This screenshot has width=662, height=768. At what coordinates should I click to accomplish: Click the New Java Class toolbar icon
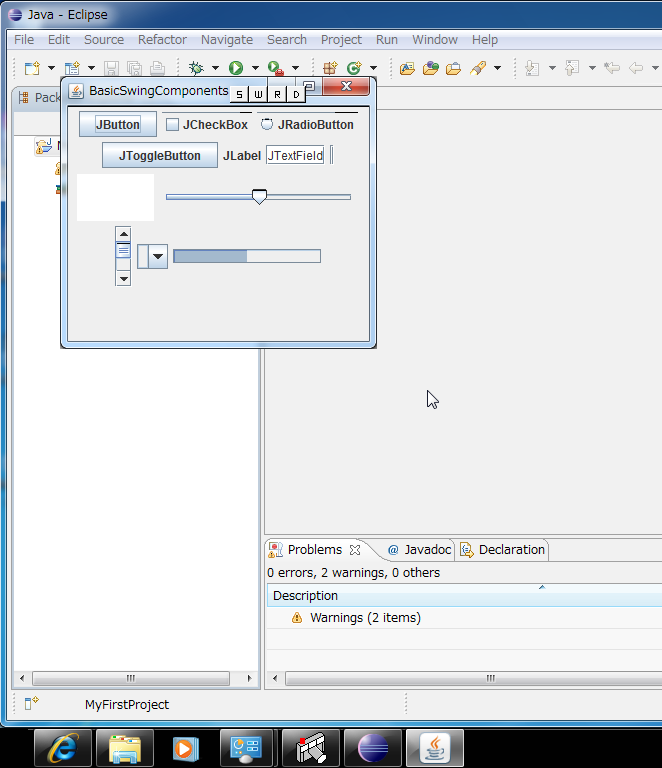(353, 68)
